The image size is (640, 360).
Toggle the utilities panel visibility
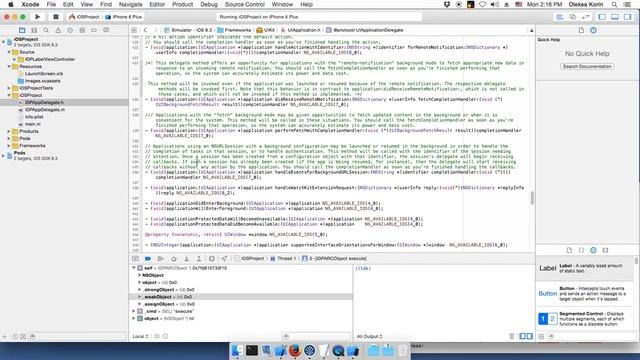click(627, 17)
